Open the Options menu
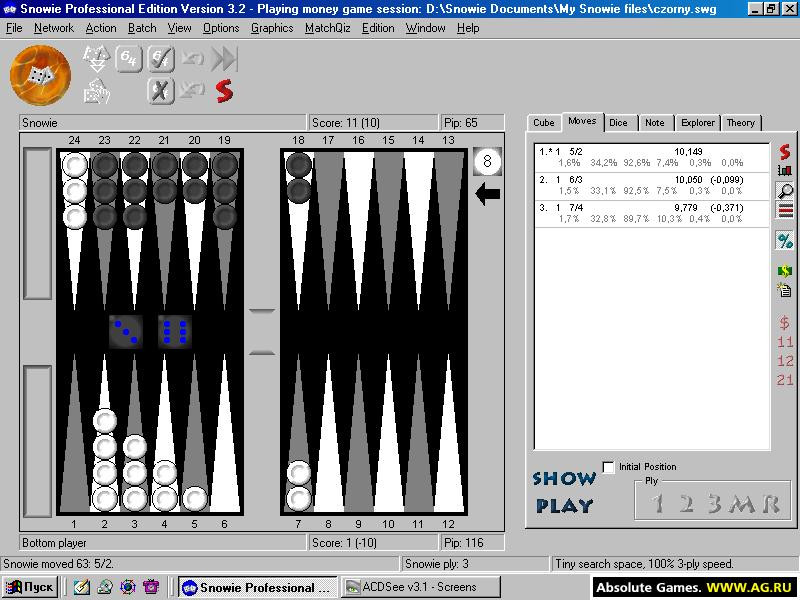The image size is (800, 600). point(221,28)
